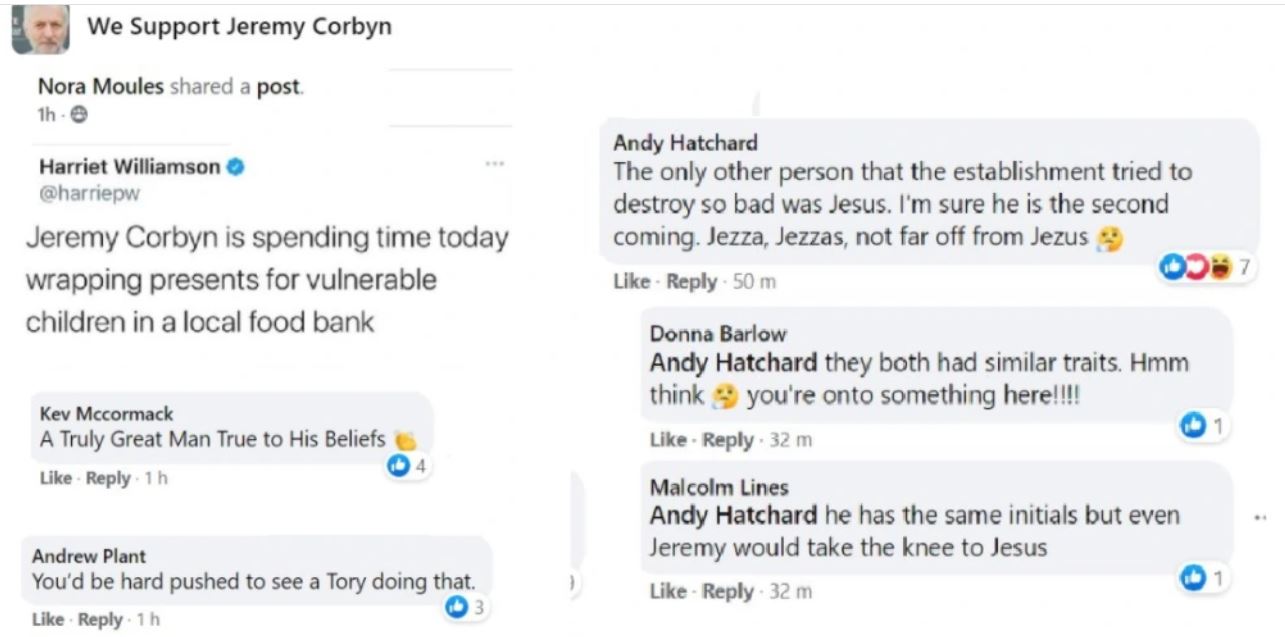Open three-dots menu on Harriet Williamson tweet
The image size is (1285, 637).
(x=494, y=163)
